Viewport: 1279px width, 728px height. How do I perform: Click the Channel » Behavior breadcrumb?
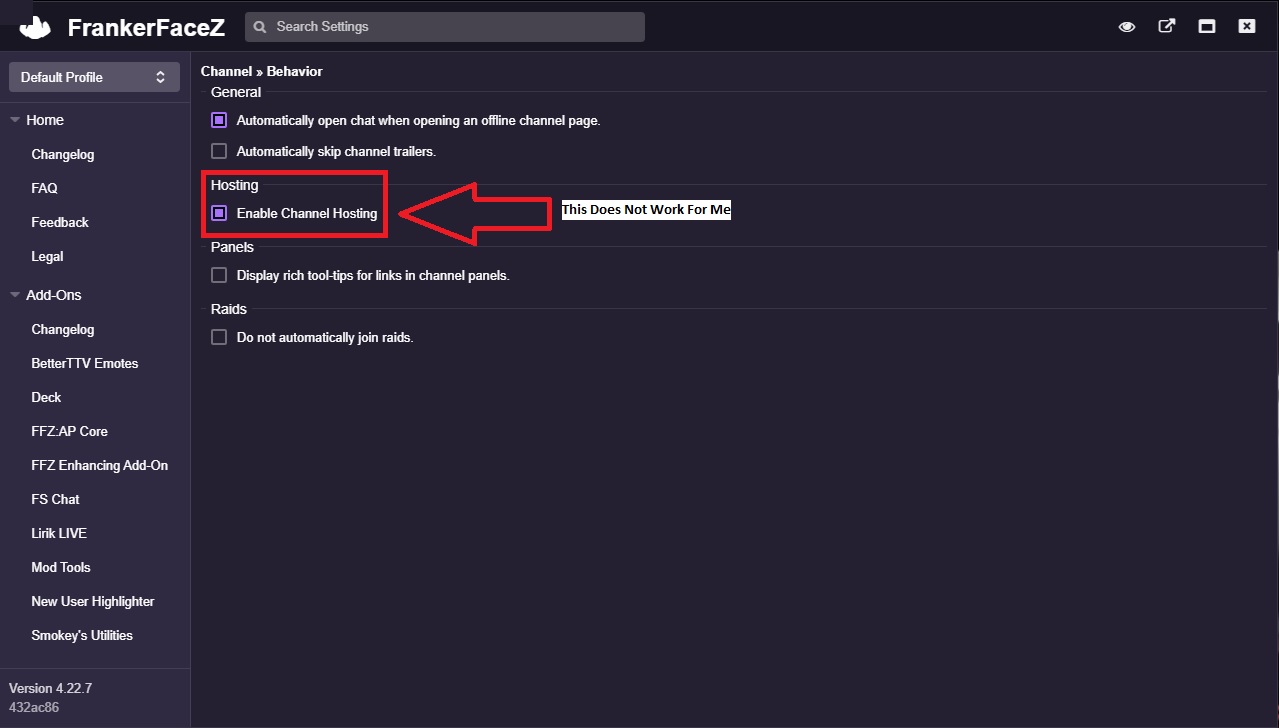point(262,71)
